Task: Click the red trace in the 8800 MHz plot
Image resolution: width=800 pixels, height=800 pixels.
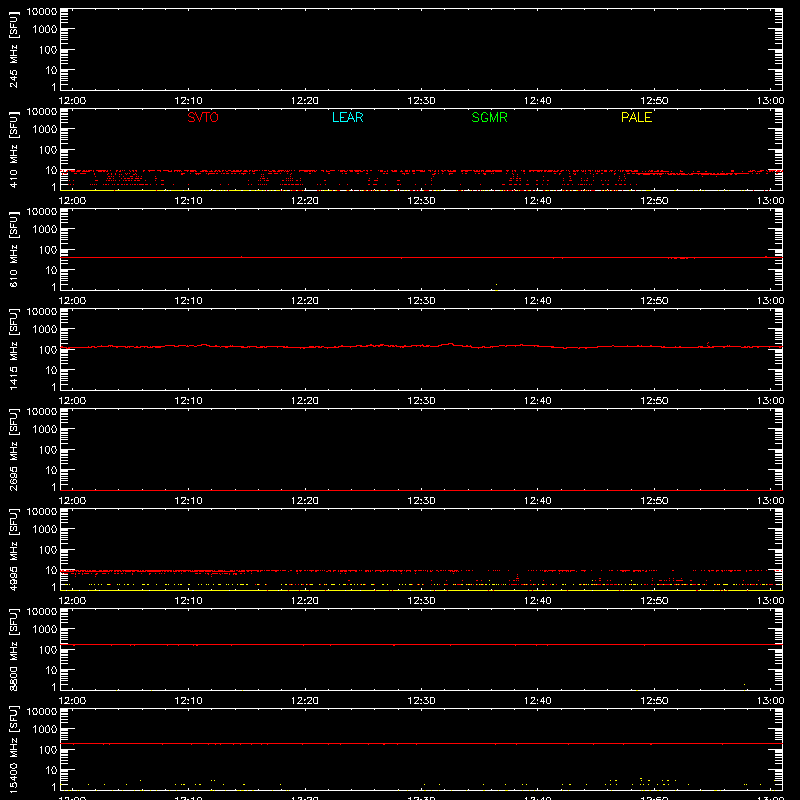Action: click(421, 645)
